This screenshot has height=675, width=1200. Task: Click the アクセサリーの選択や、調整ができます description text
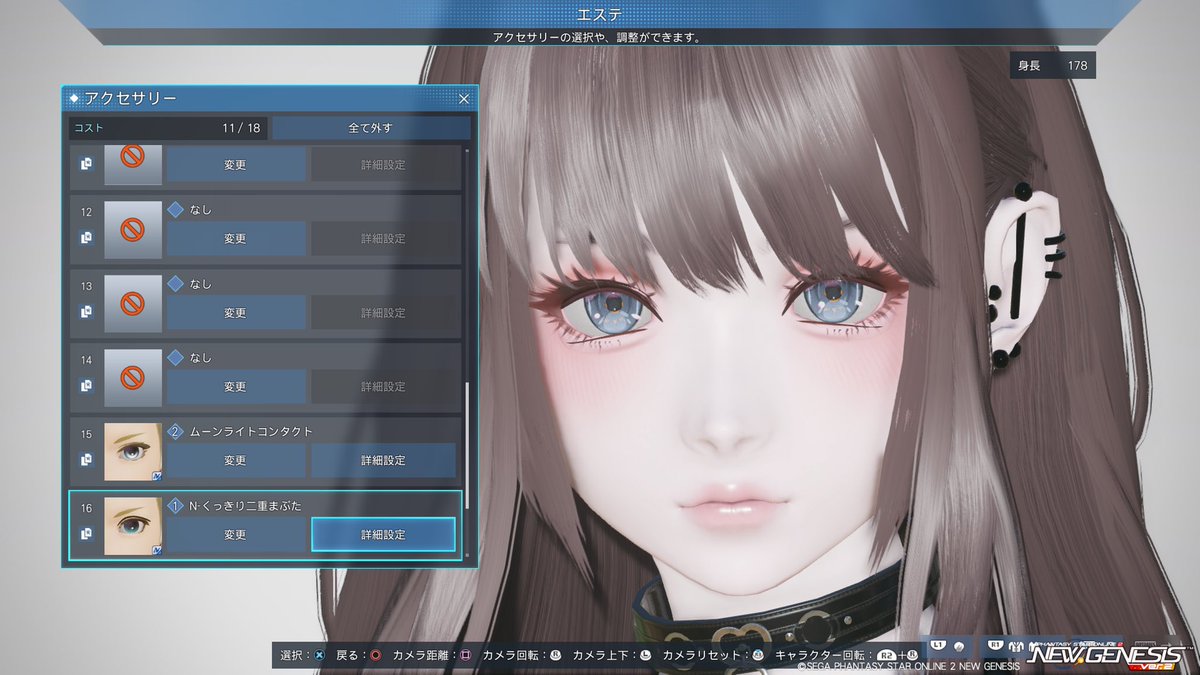(596, 37)
